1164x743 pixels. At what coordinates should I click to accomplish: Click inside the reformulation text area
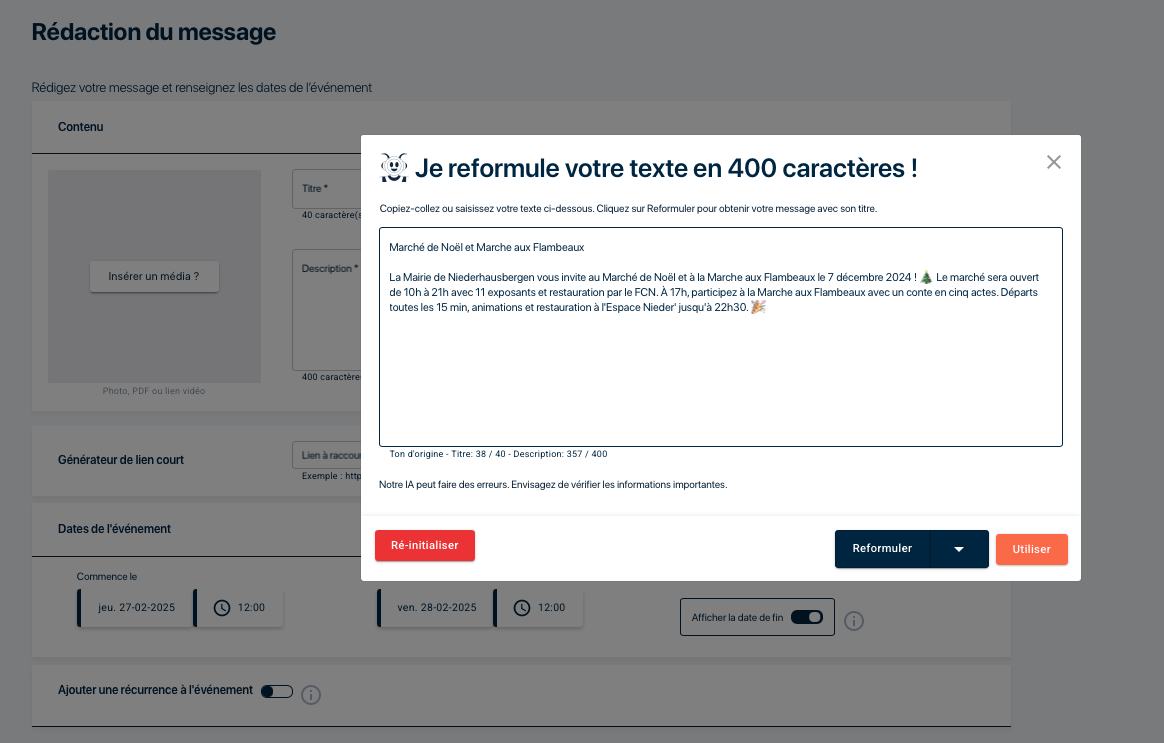pos(720,380)
